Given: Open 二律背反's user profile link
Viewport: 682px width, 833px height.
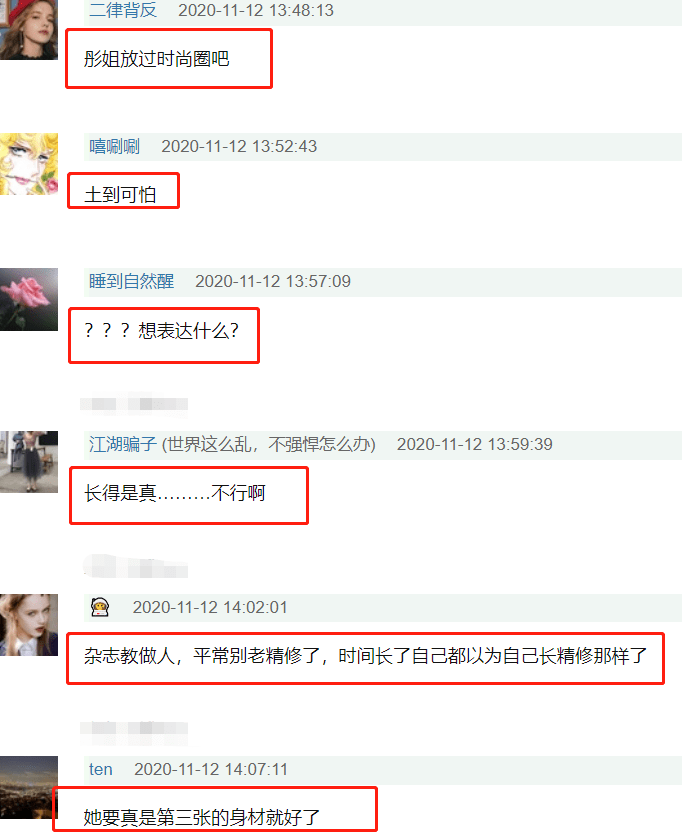Looking at the screenshot, I should 123,10.
